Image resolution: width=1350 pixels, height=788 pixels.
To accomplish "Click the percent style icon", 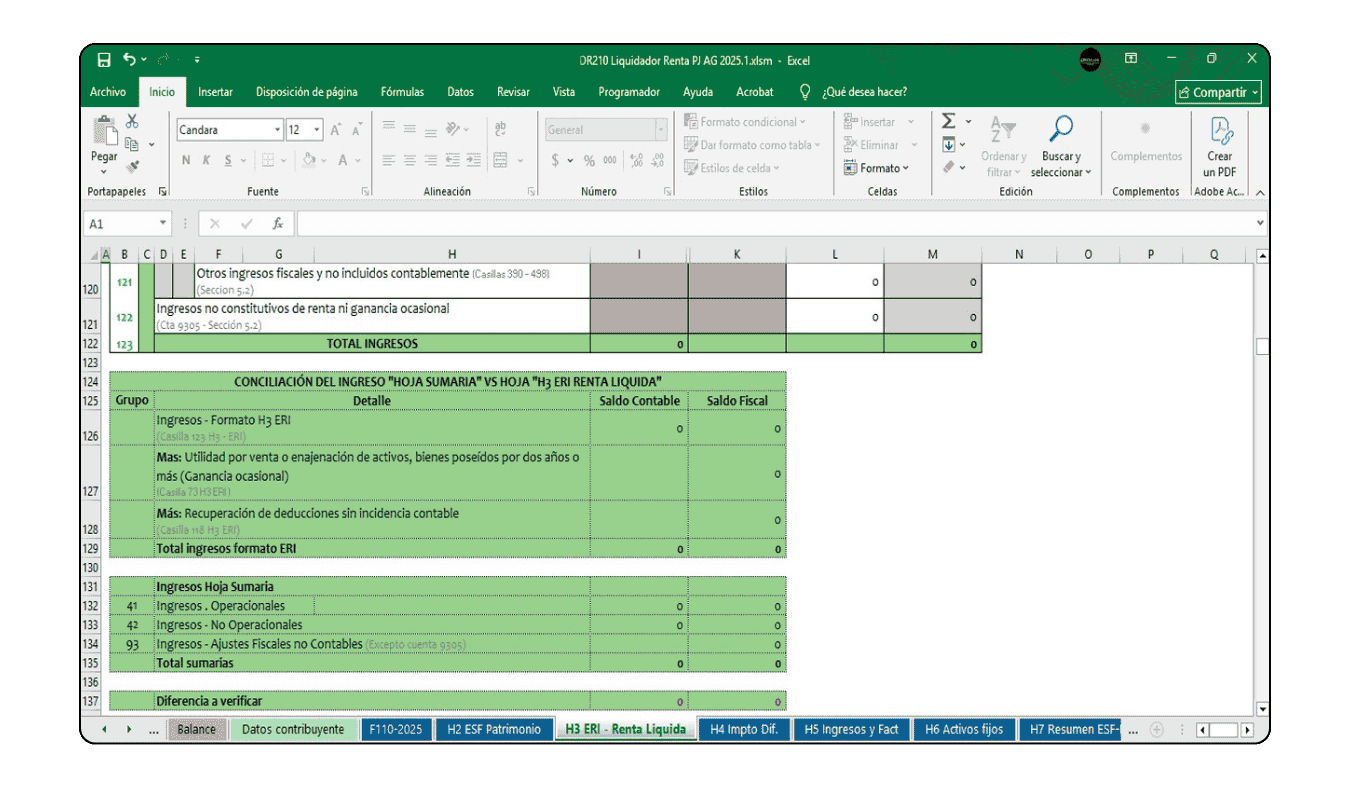I will (589, 161).
